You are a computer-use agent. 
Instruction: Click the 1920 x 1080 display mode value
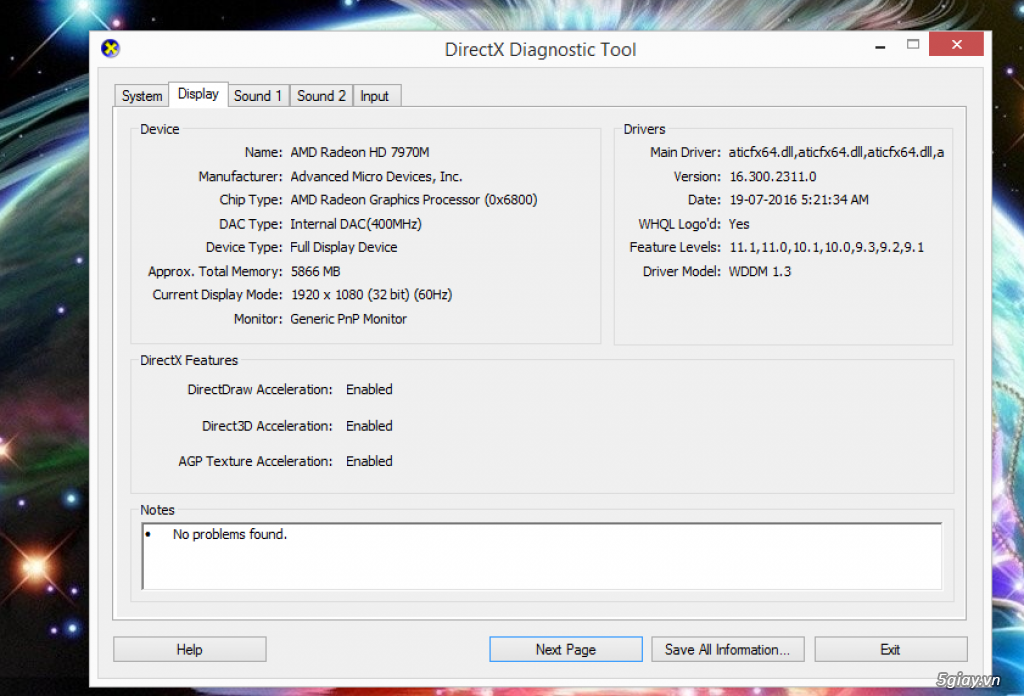[x=372, y=295]
